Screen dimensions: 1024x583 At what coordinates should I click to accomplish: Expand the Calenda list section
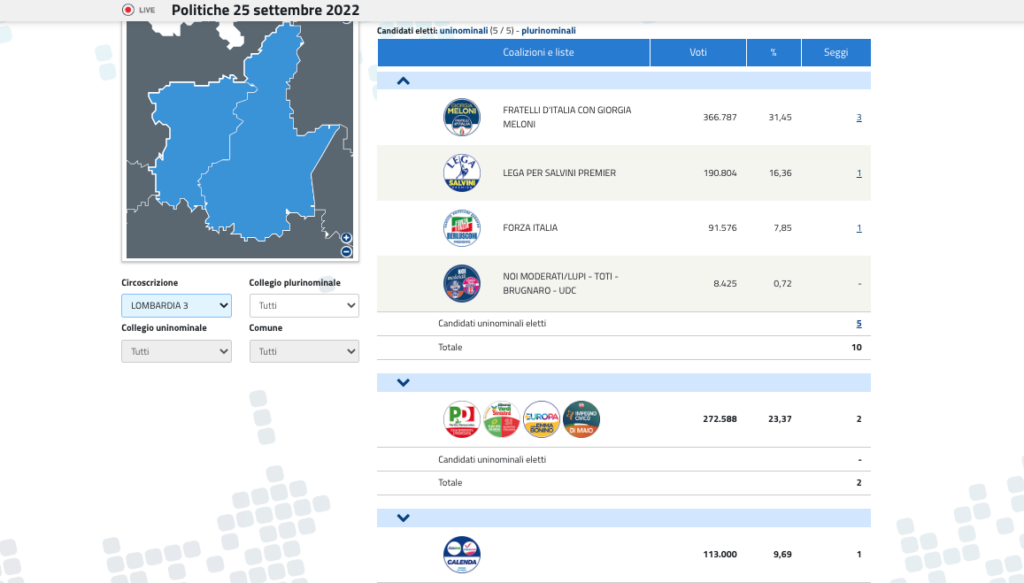coord(403,518)
